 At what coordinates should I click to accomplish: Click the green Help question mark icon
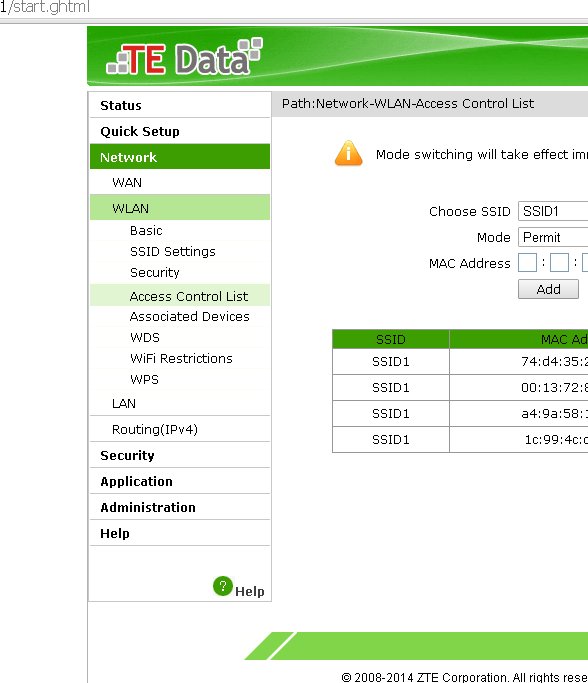click(223, 586)
